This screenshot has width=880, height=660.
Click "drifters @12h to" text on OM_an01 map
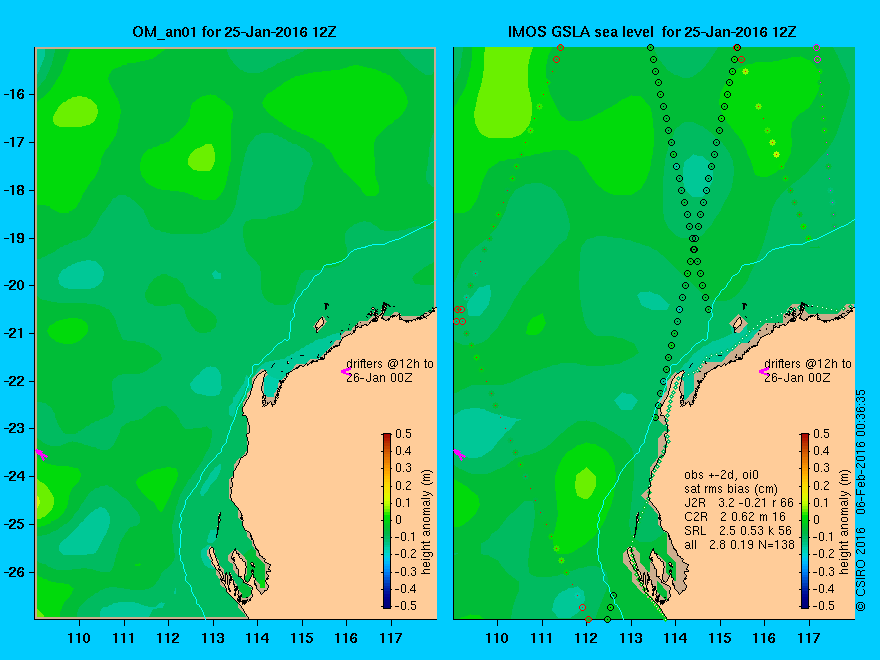coord(390,364)
